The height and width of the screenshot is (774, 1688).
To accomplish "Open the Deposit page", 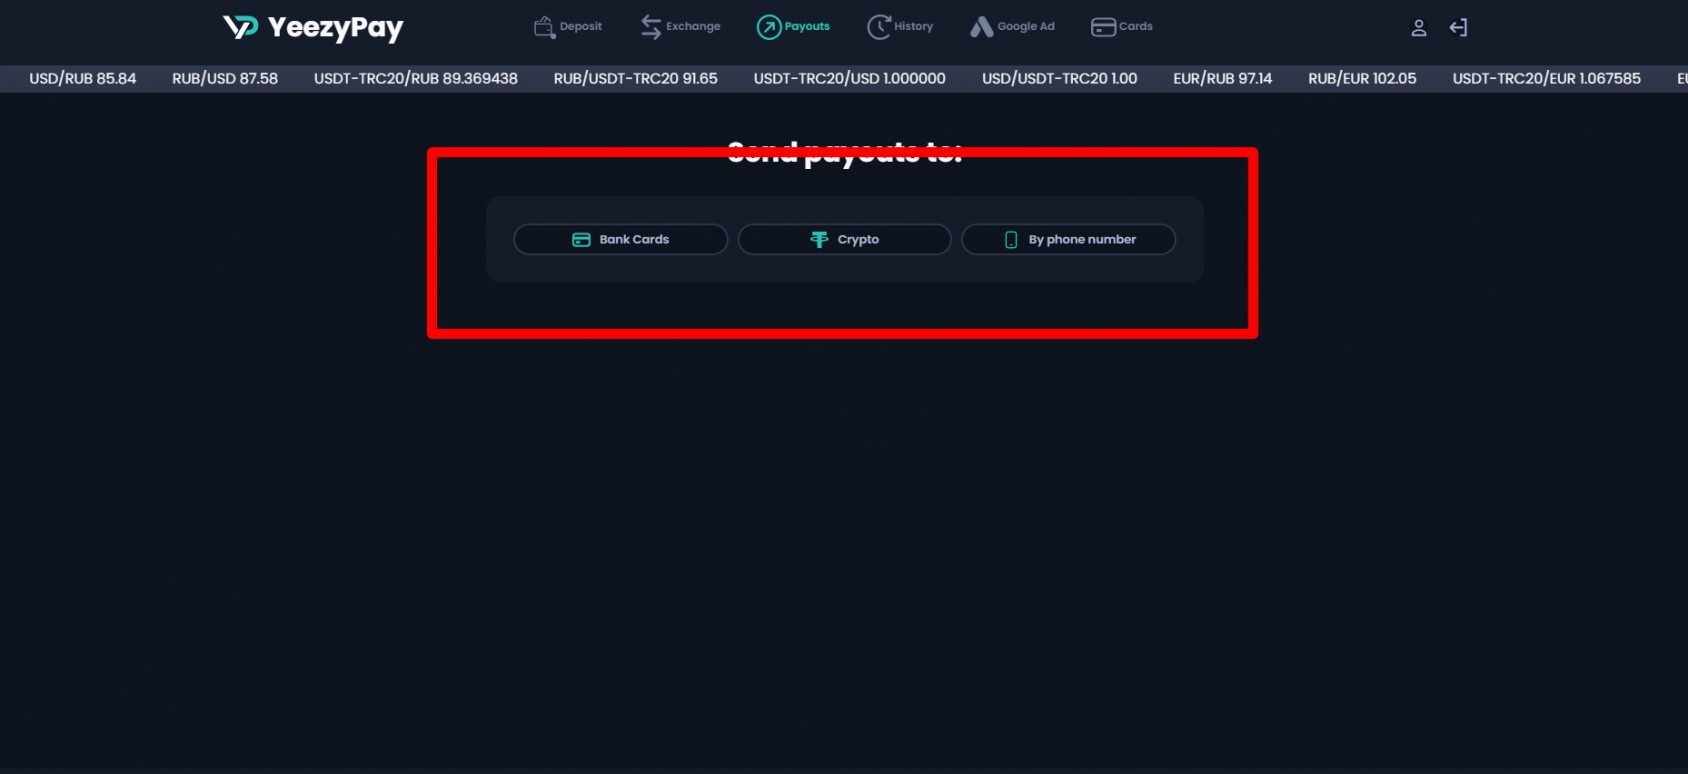I will coord(568,27).
